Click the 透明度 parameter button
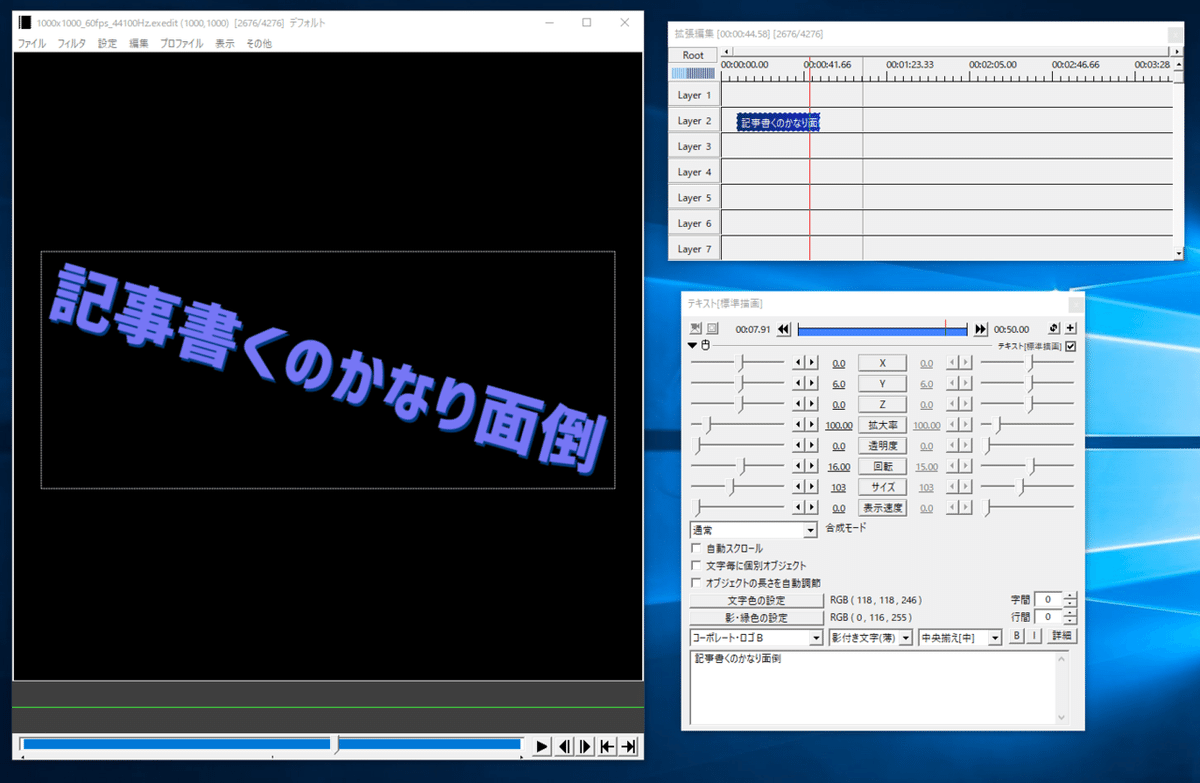 click(883, 446)
